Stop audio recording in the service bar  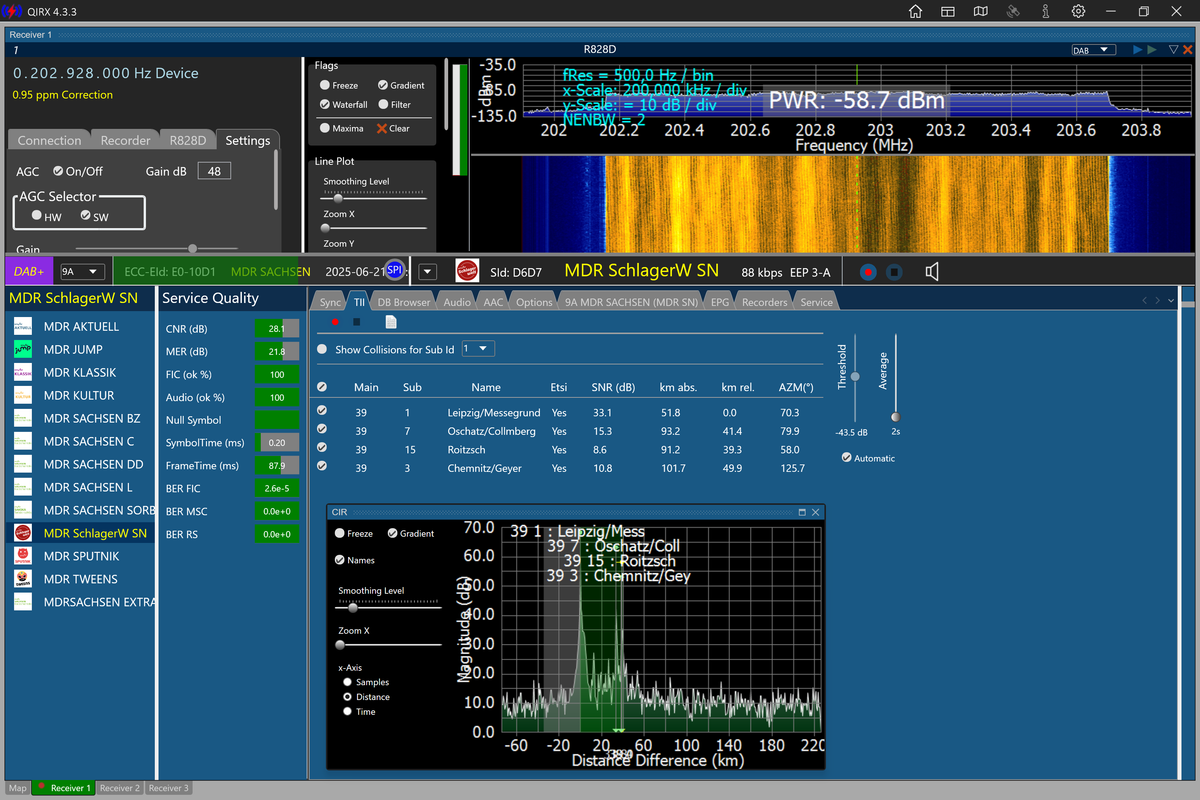pos(895,271)
